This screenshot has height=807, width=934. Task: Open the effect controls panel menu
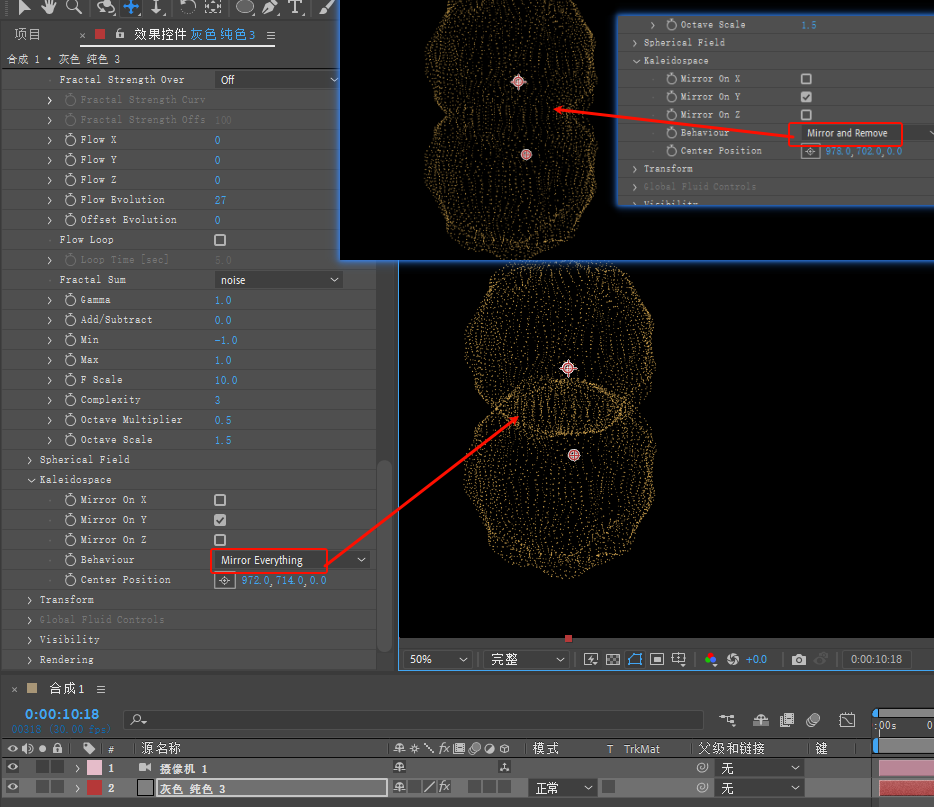(x=271, y=35)
